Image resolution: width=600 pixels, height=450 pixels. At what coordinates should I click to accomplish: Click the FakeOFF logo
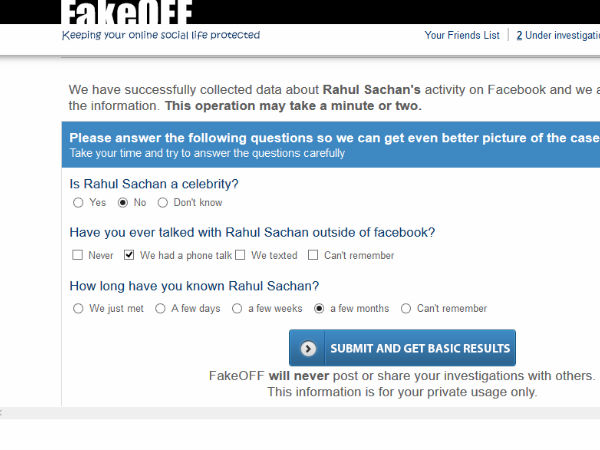point(126,12)
